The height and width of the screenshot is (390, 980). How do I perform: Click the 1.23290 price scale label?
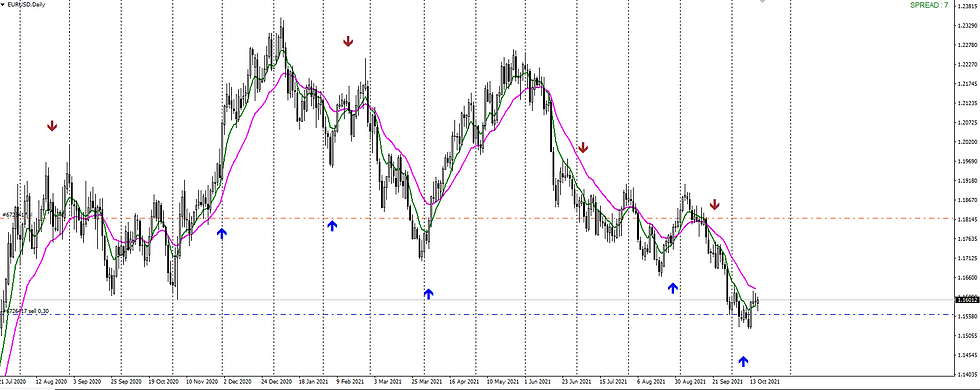pos(968,26)
